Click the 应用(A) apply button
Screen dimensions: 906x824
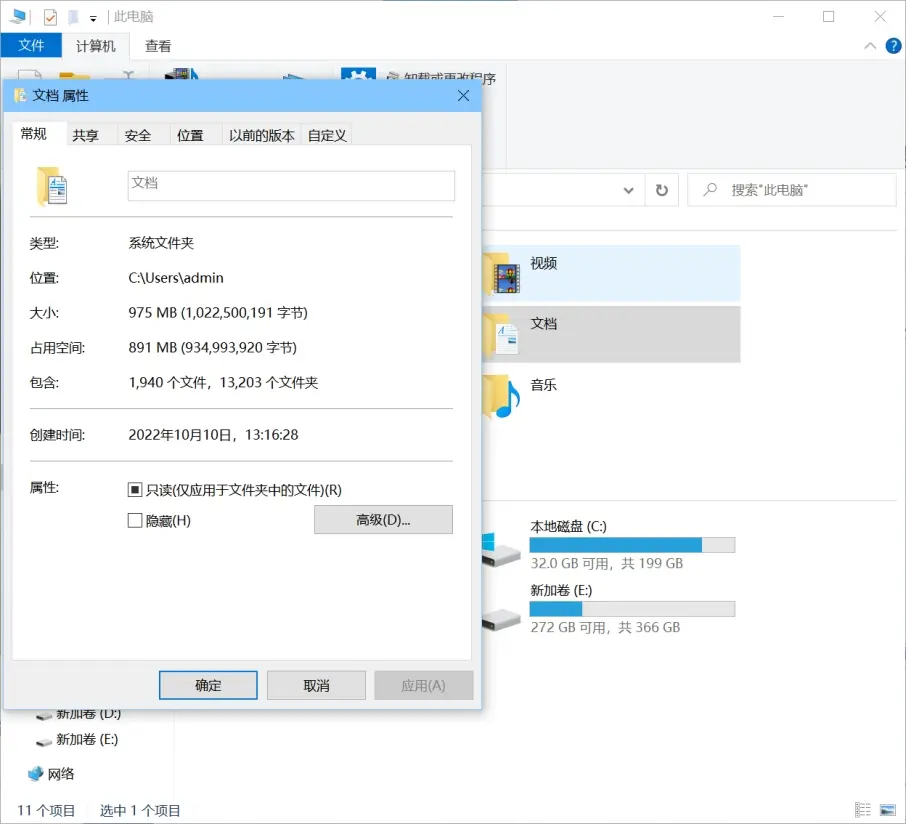pyautogui.click(x=424, y=685)
